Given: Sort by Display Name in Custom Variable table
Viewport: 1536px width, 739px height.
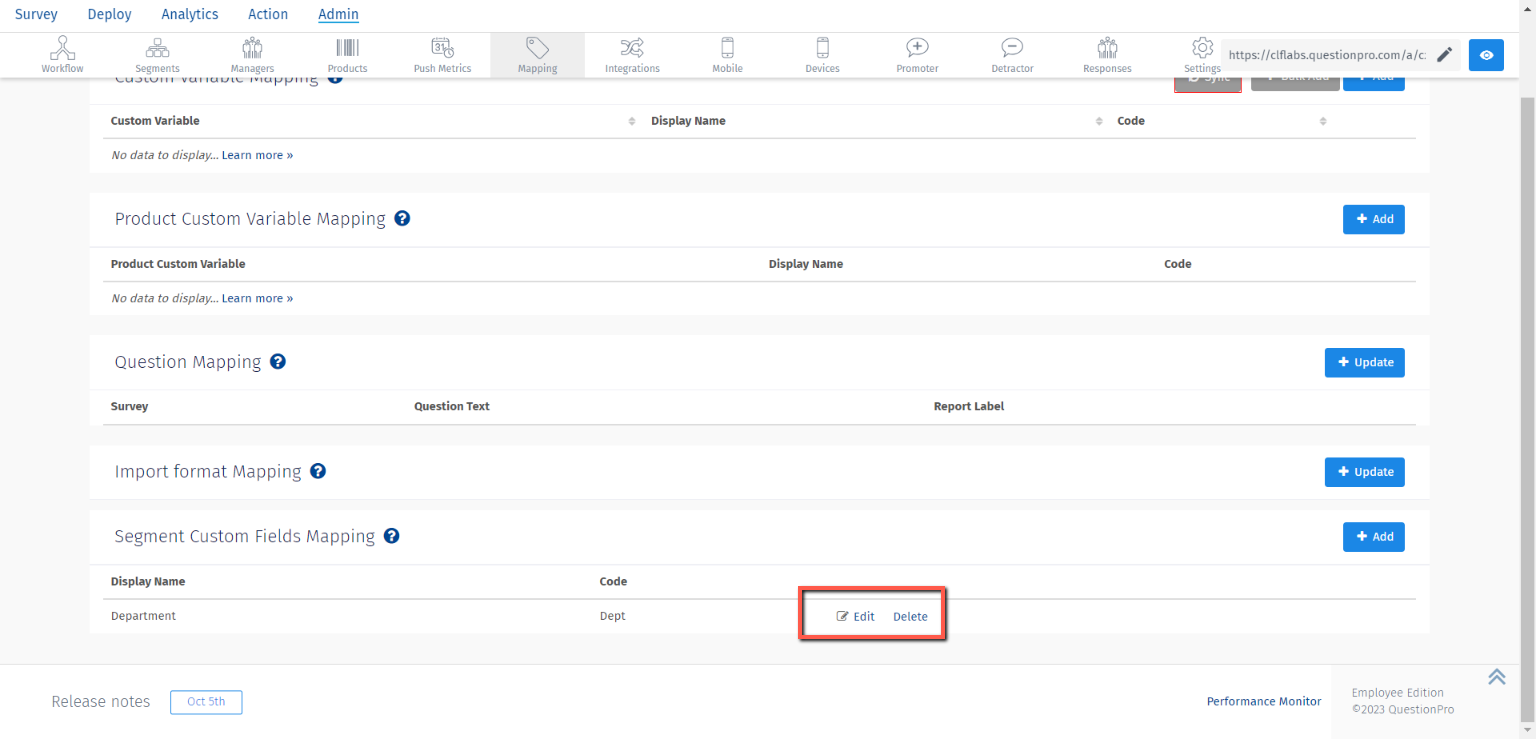Looking at the screenshot, I should click(1099, 121).
